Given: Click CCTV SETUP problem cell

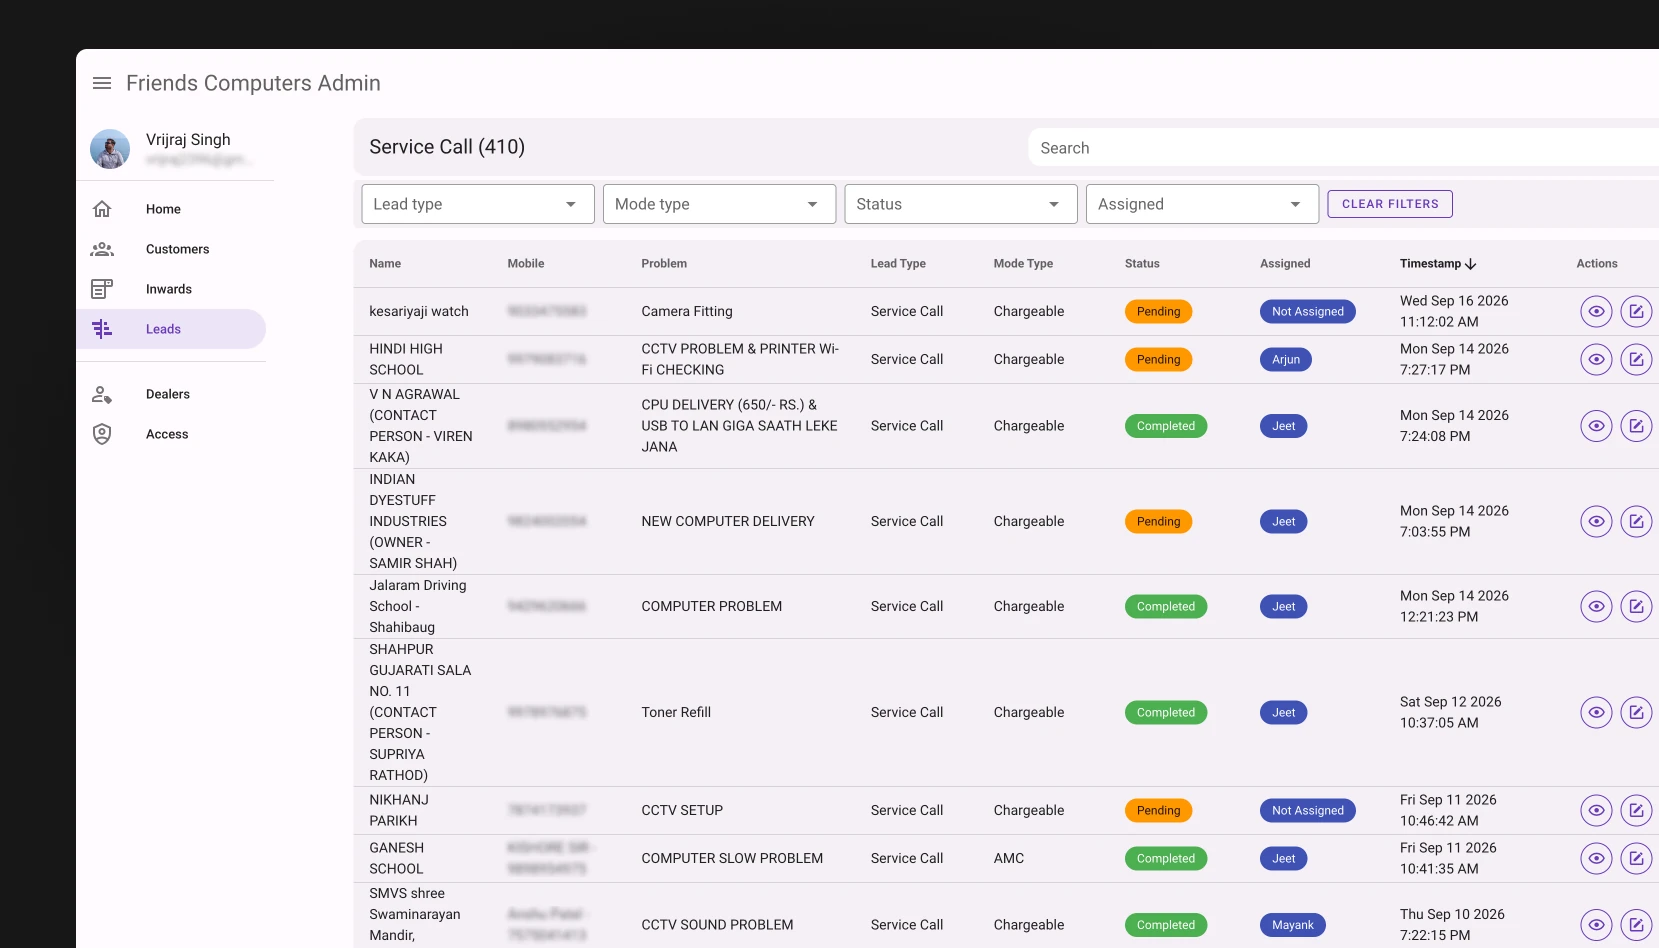Looking at the screenshot, I should (x=682, y=810).
